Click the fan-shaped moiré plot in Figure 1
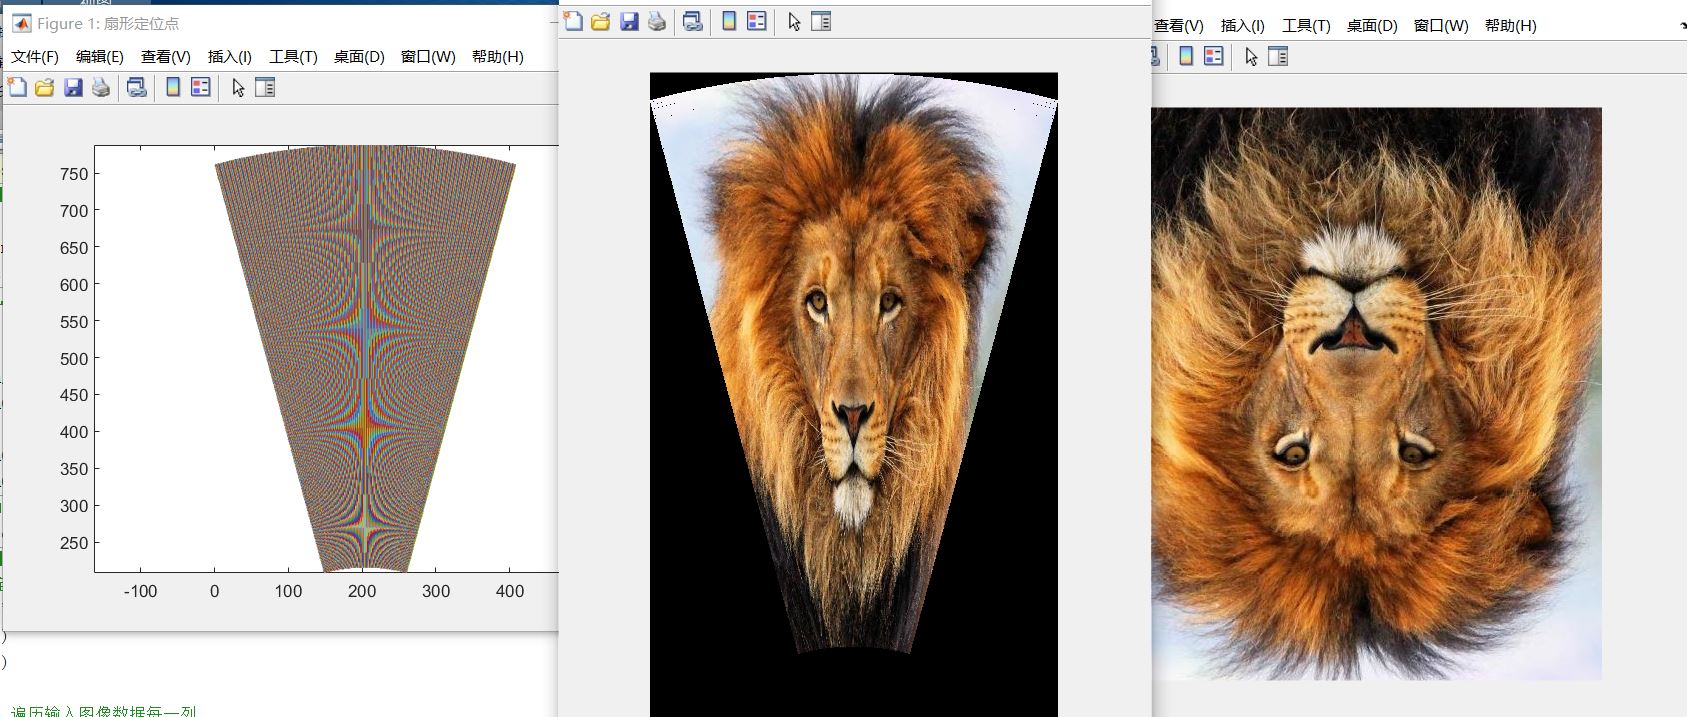Screen dimensions: 1687x717 (x=365, y=358)
